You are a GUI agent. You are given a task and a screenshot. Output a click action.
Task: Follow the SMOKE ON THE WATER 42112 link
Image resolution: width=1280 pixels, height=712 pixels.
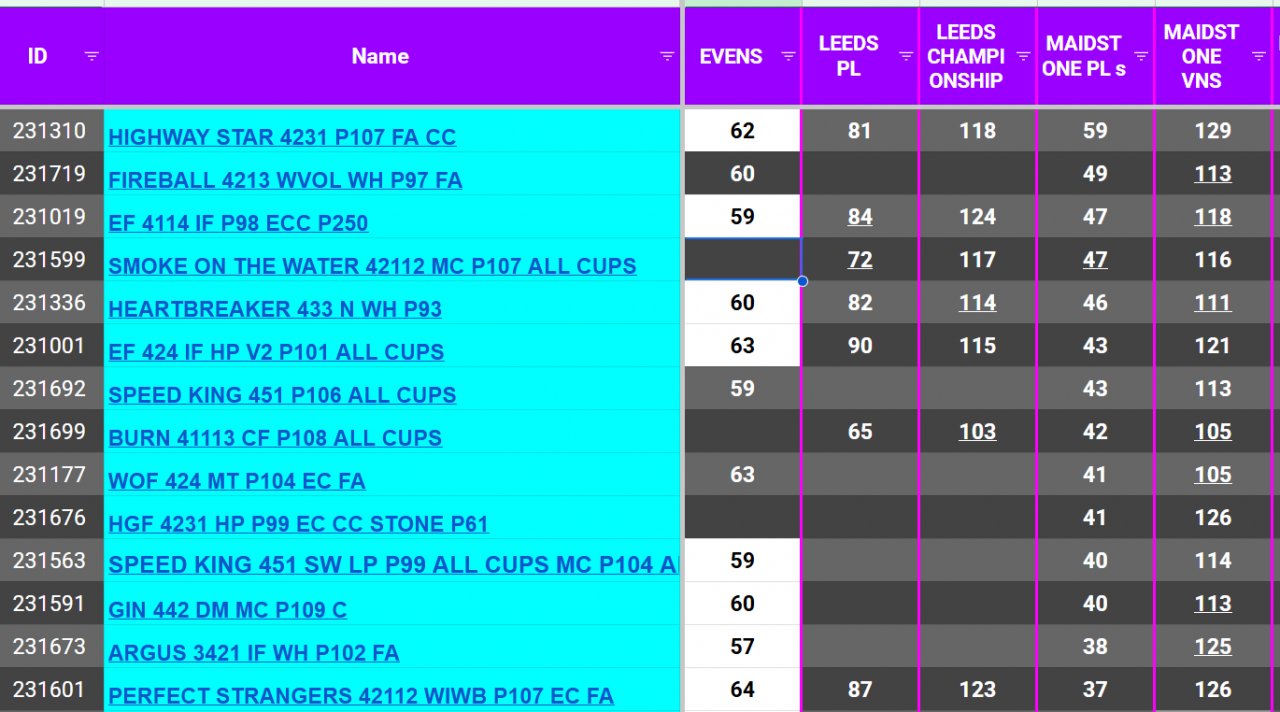[372, 267]
